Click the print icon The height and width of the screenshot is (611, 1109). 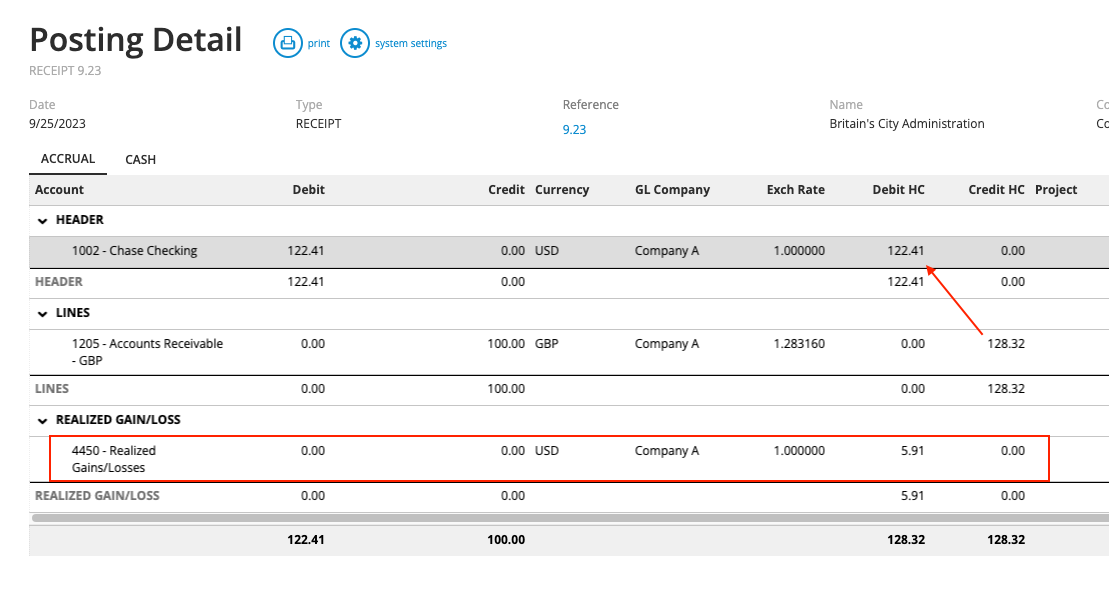click(287, 43)
